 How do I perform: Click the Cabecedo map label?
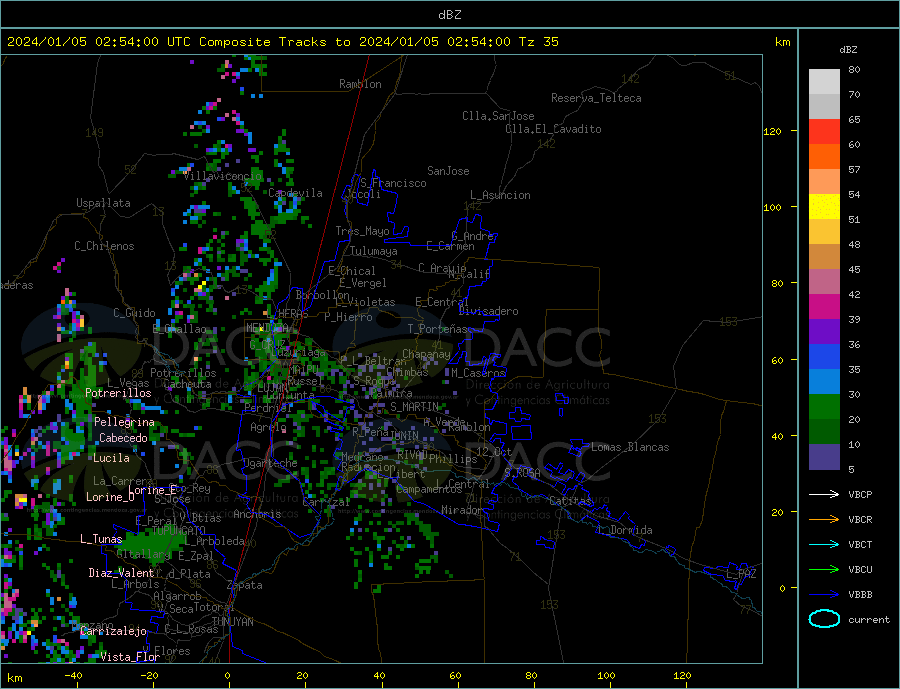click(123, 438)
